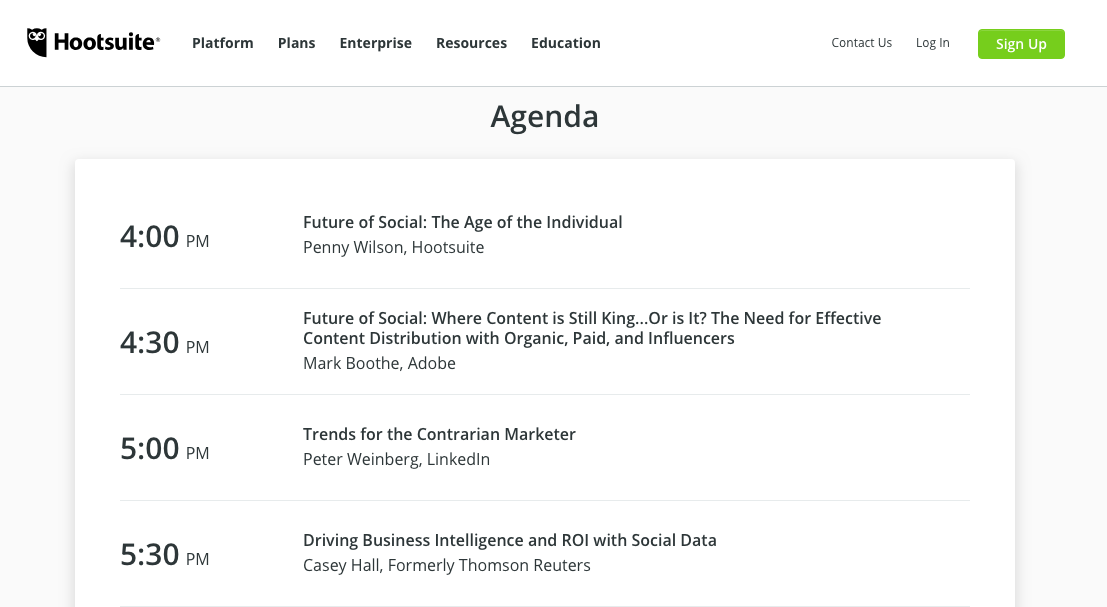1107x607 pixels.
Task: Click 'Trends for the Contrarian Marketer' session
Action: [439, 434]
